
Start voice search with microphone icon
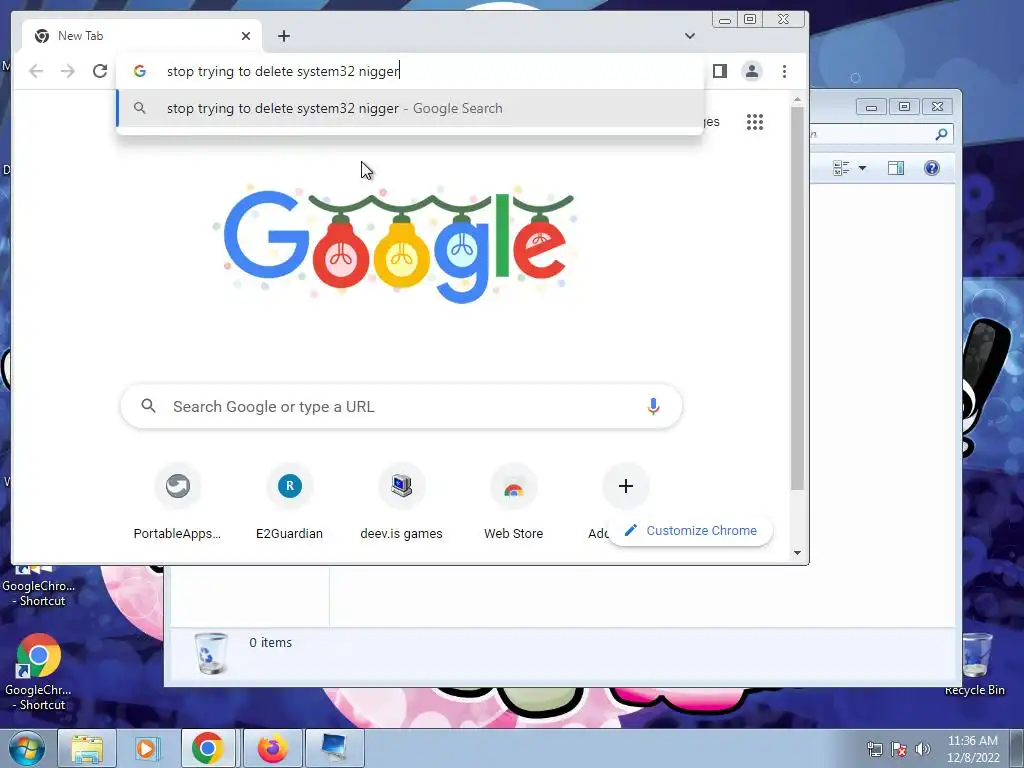point(653,406)
